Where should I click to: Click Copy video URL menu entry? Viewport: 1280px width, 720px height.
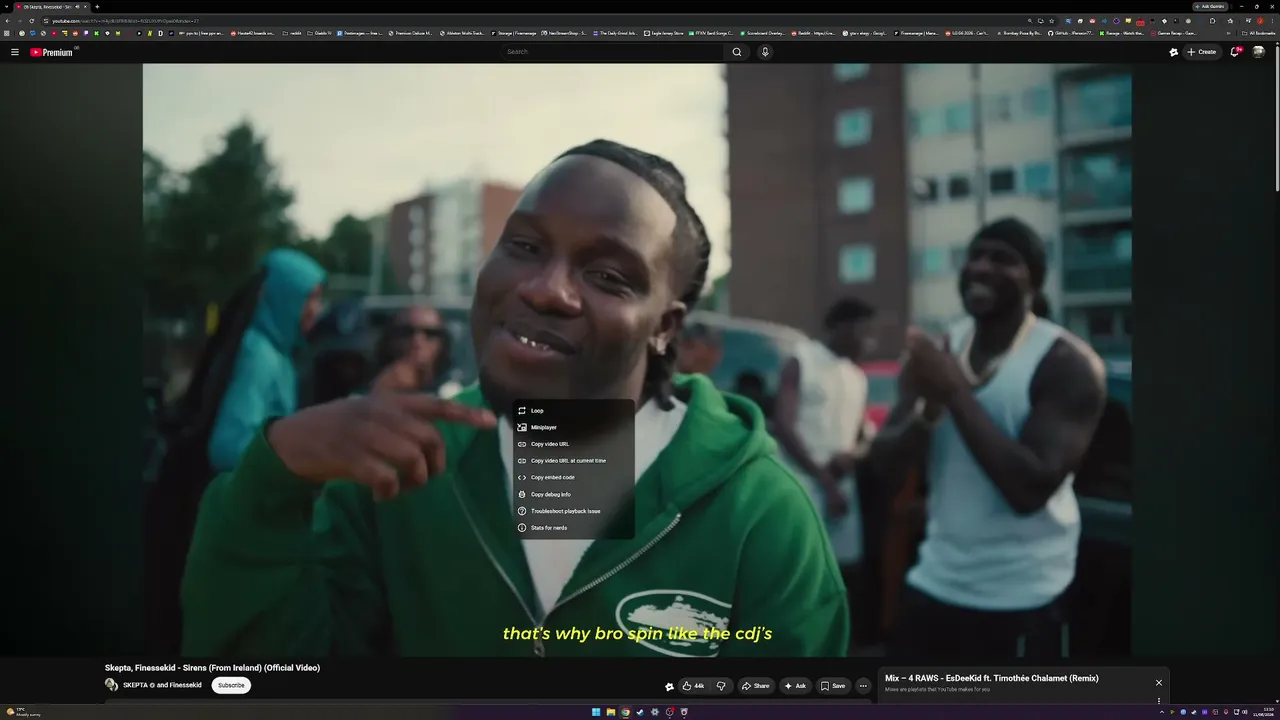[x=573, y=444]
